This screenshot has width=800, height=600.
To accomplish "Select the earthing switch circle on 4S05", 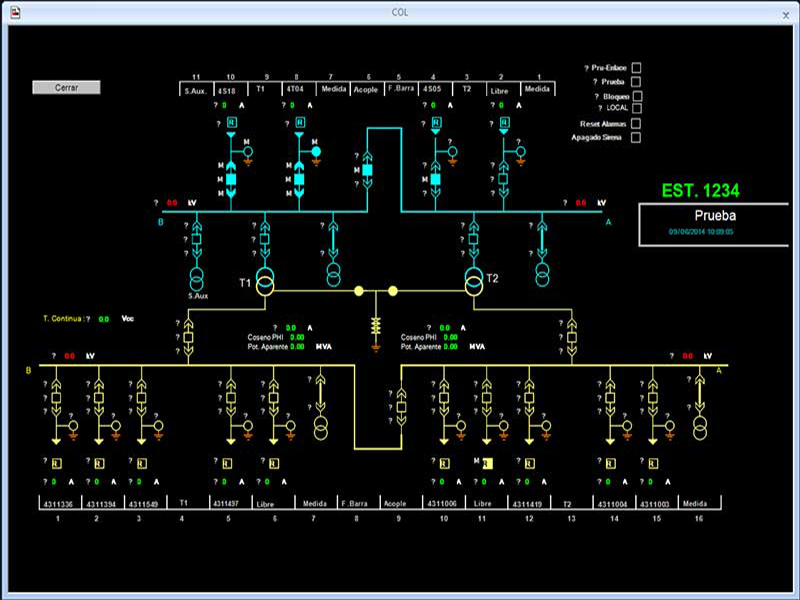I will pos(453,152).
